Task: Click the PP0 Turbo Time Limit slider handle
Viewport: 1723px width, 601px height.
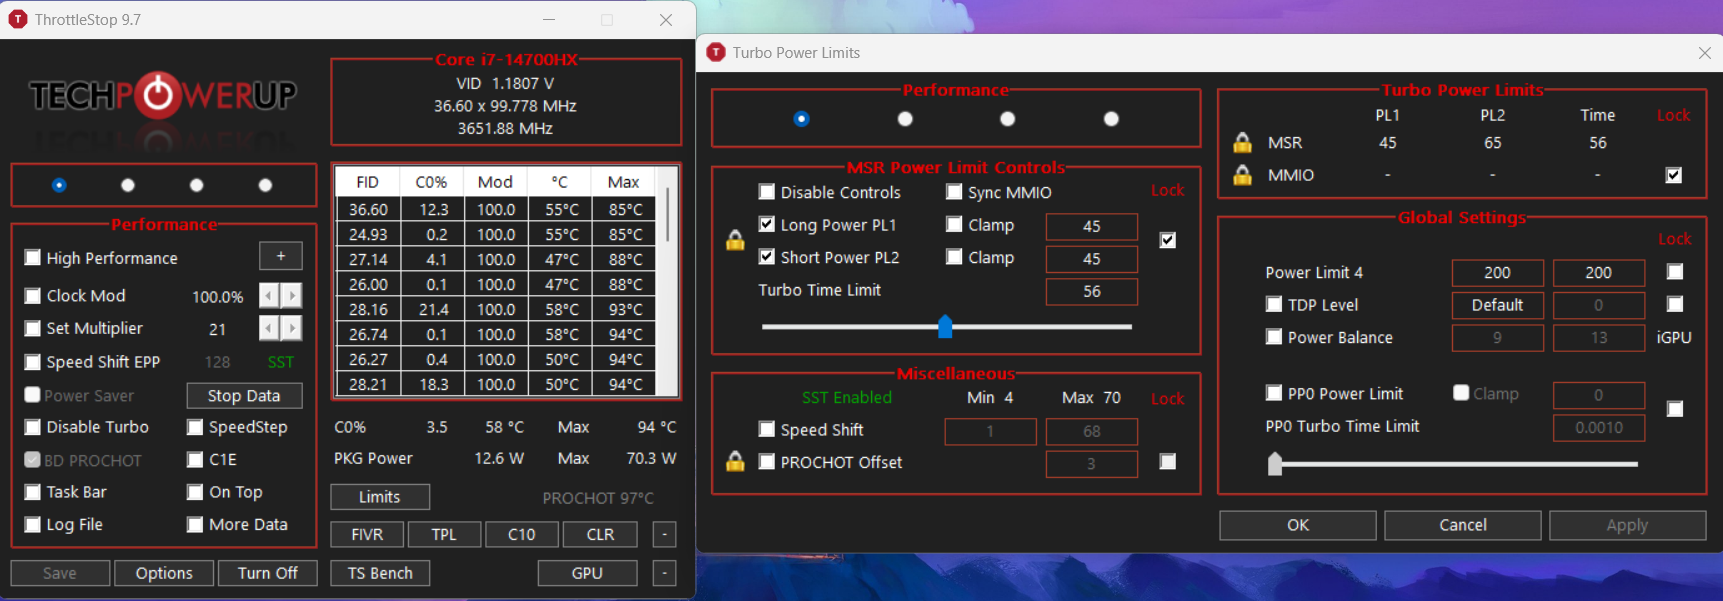Action: tap(1275, 464)
